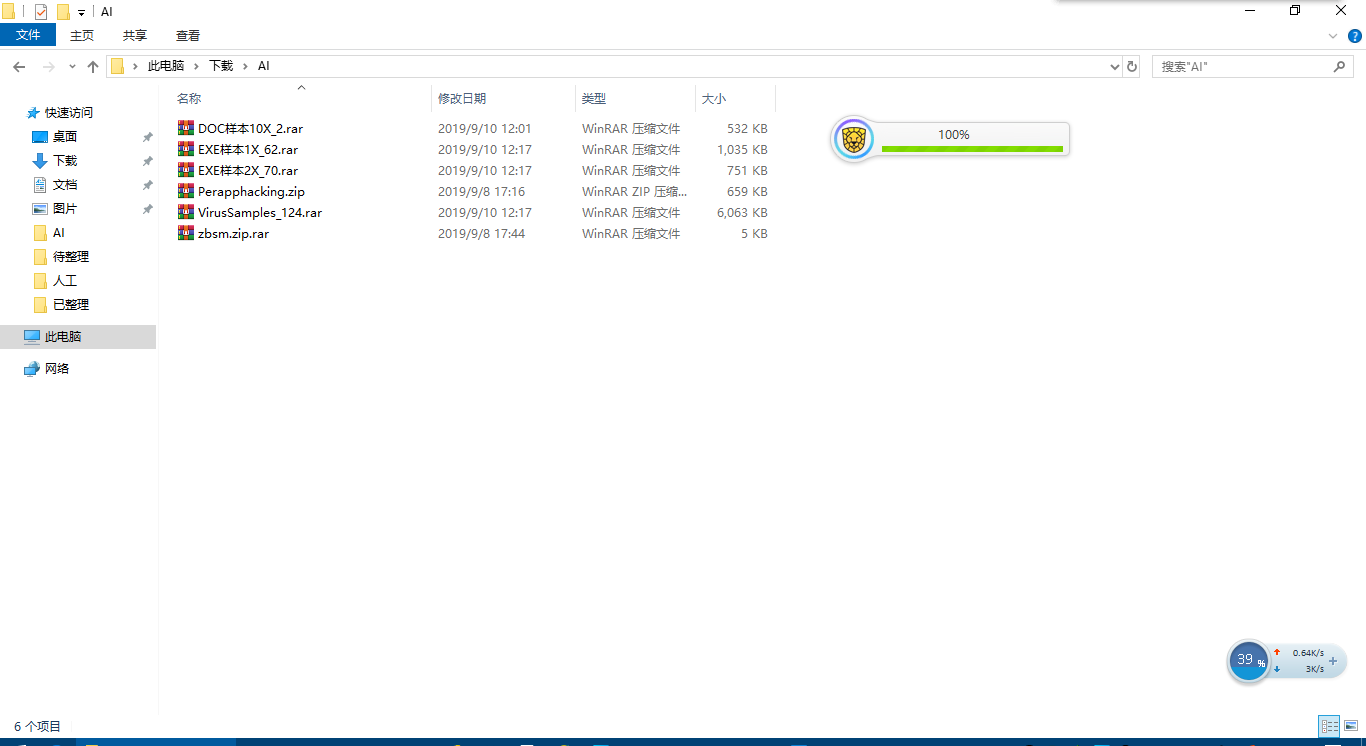Viewport: 1366px width, 746px height.
Task: Switch to large icons view in status bar
Action: (x=1350, y=727)
